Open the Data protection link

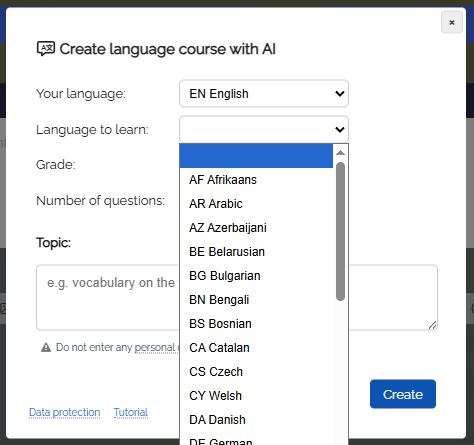65,412
